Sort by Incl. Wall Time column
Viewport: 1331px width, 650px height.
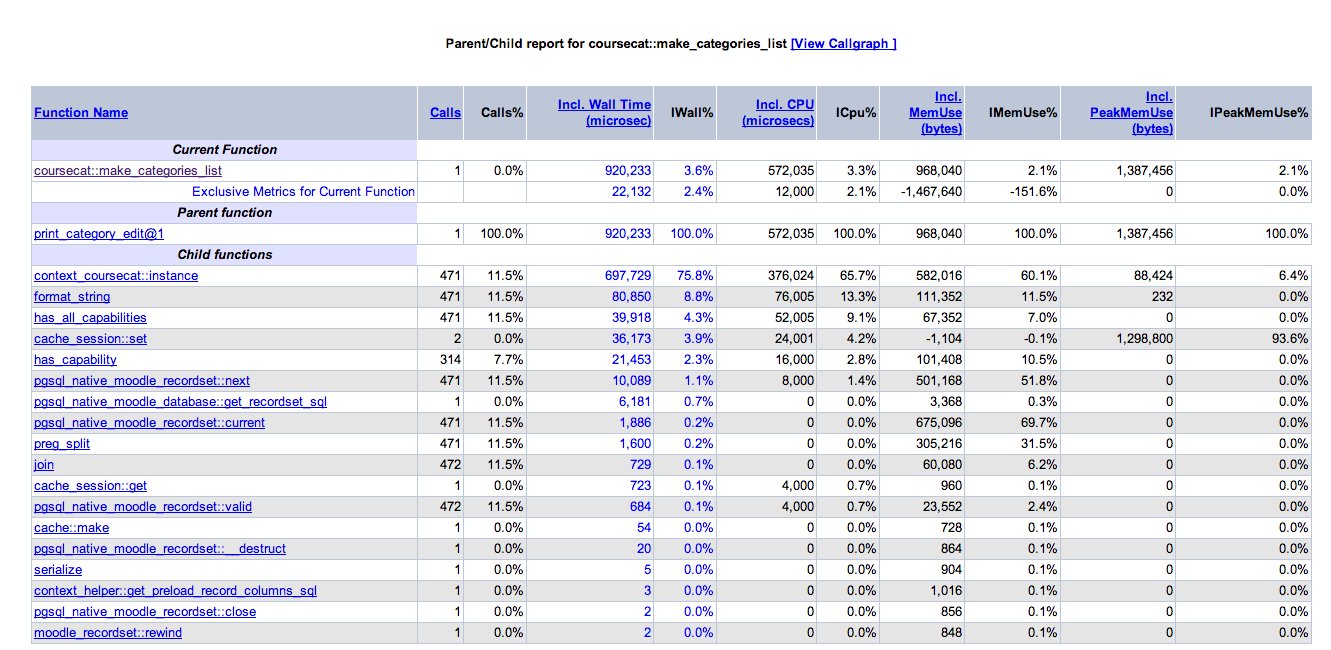pyautogui.click(x=604, y=112)
